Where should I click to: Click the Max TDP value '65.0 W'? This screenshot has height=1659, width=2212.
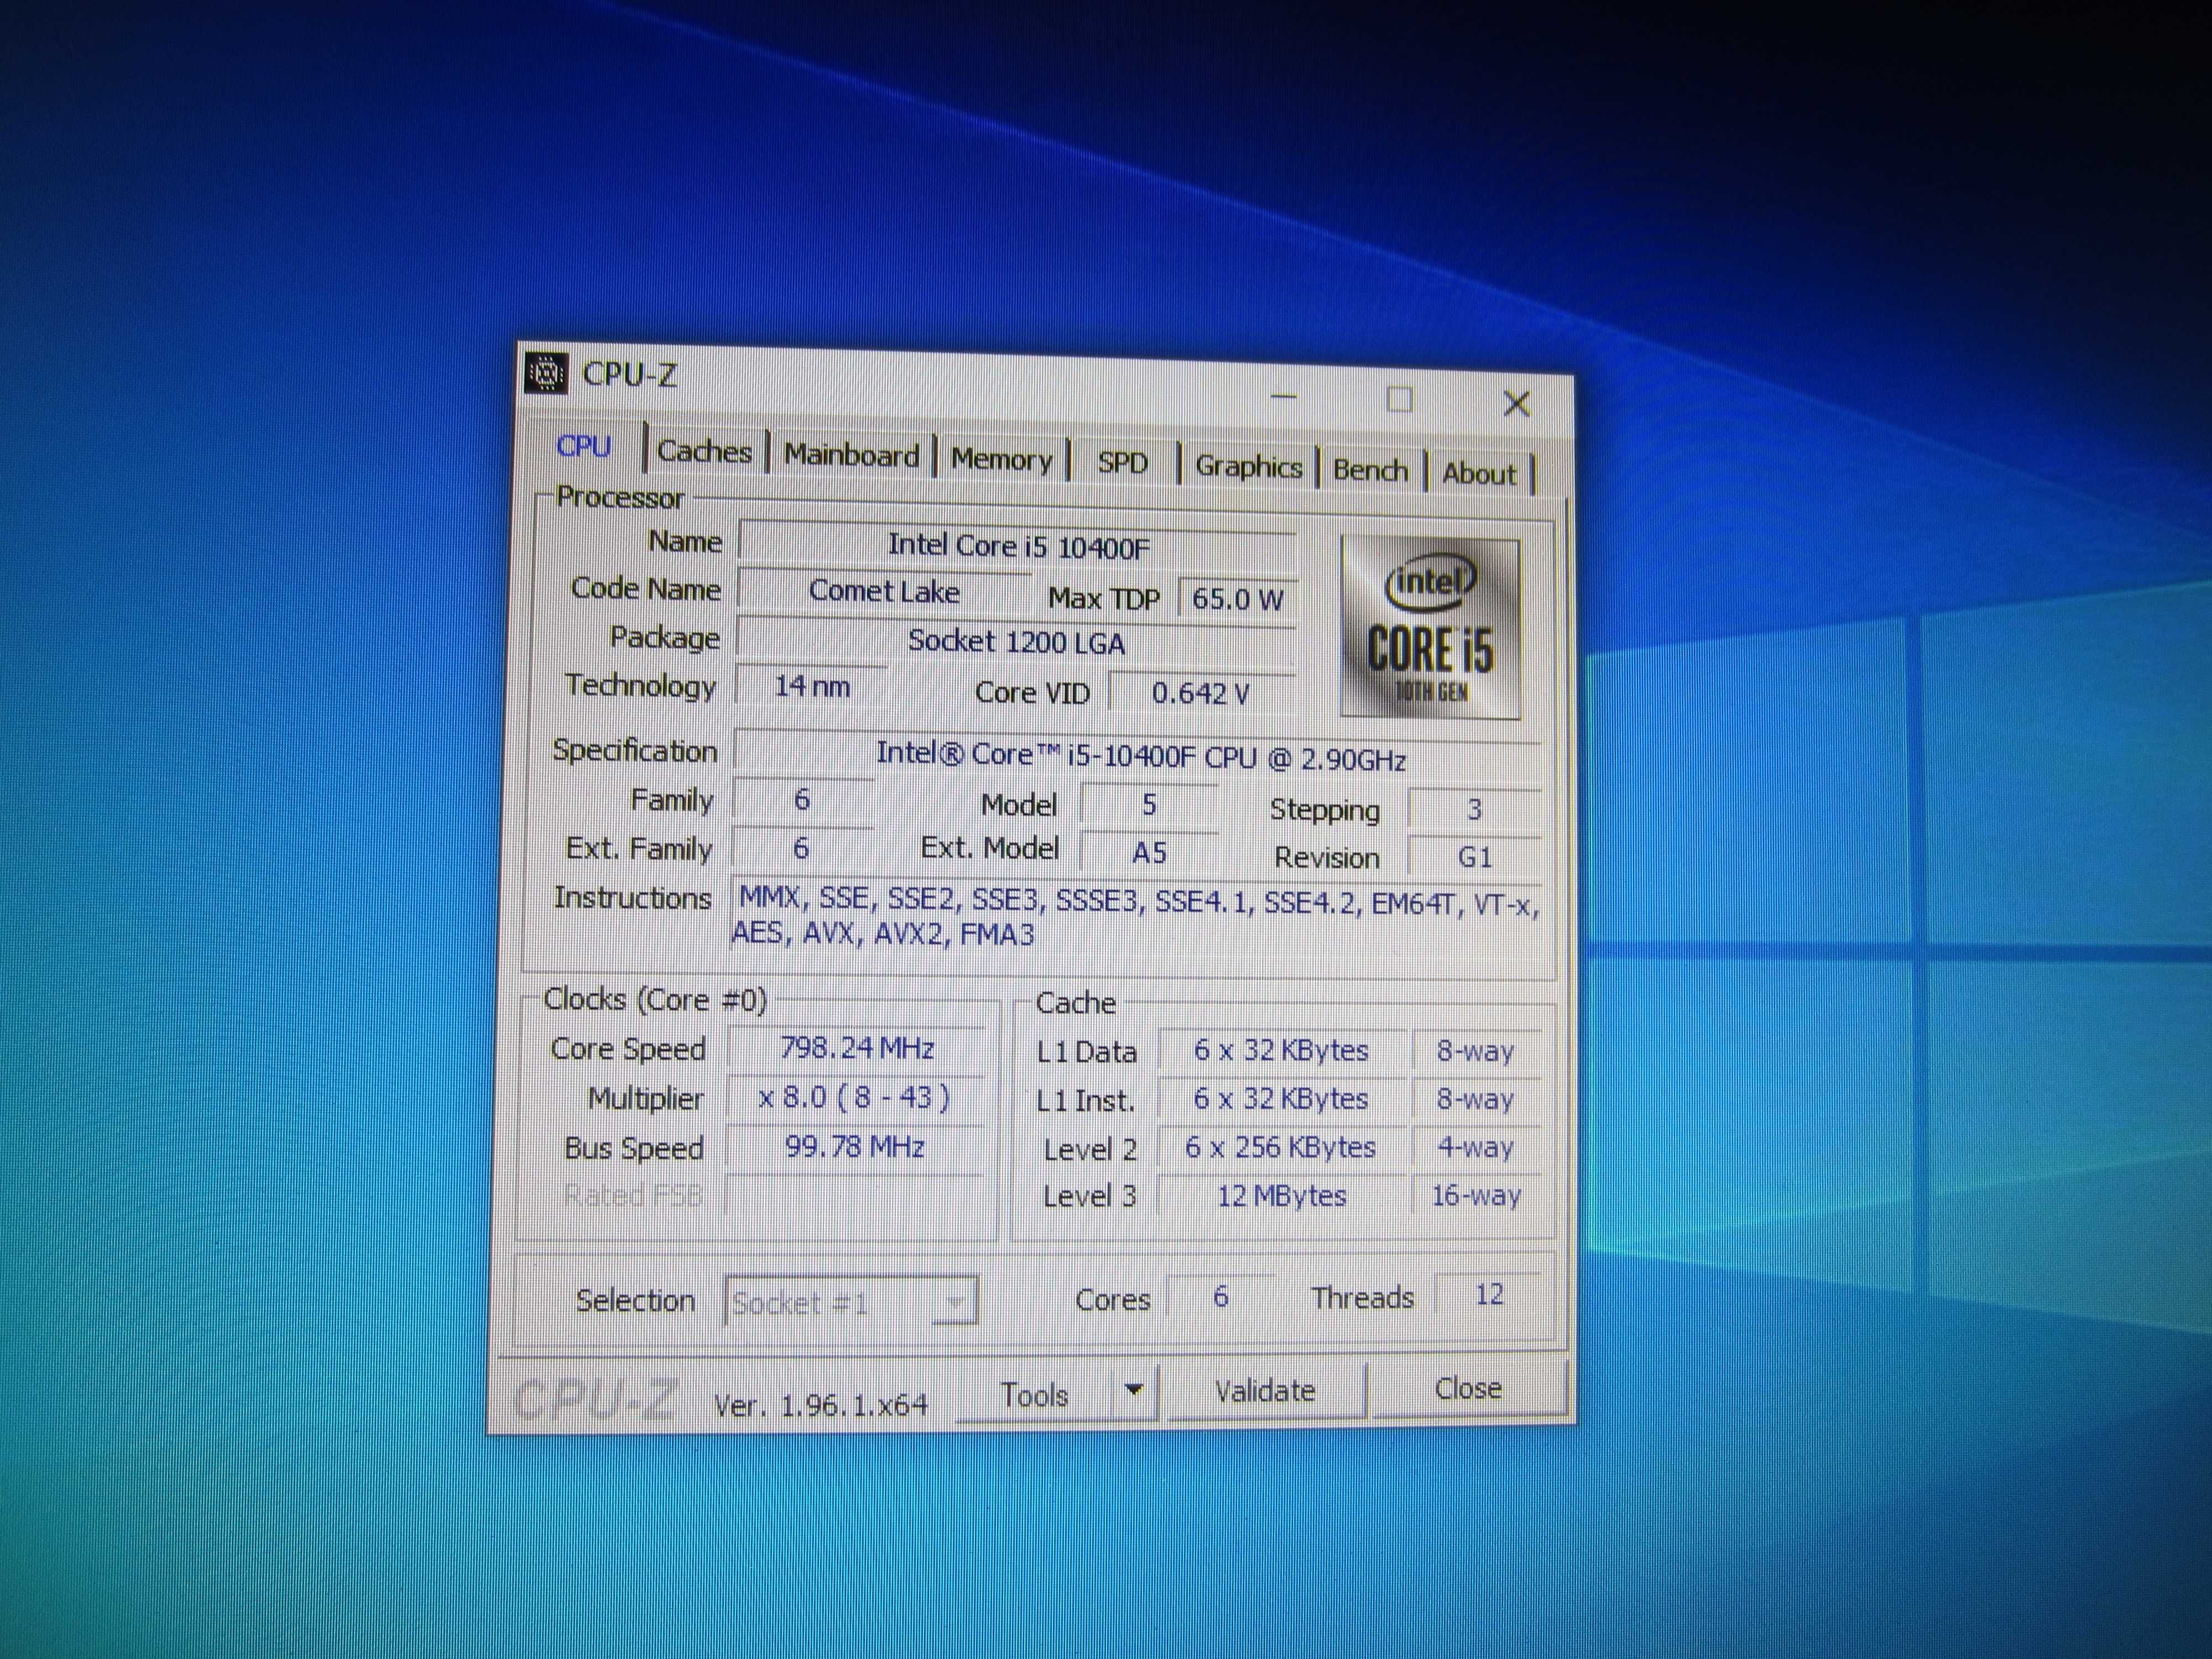coord(1238,599)
